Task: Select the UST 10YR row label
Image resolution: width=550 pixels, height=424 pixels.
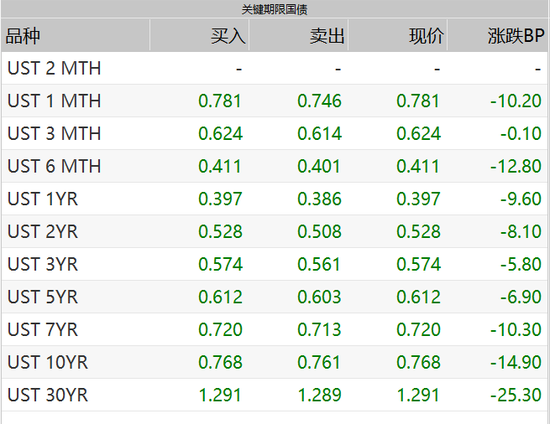Action: click(48, 362)
